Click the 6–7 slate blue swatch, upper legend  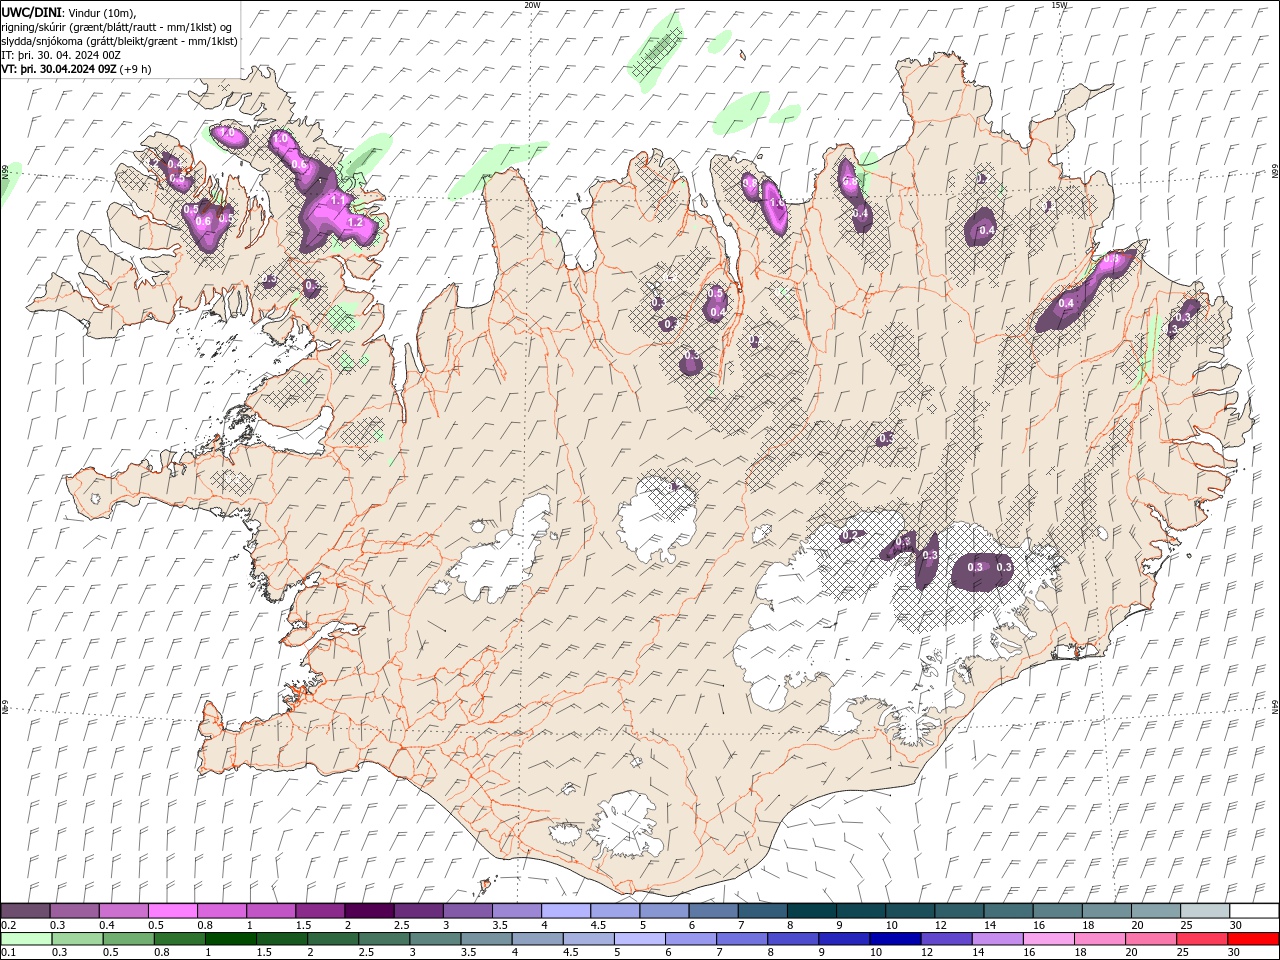click(x=712, y=911)
